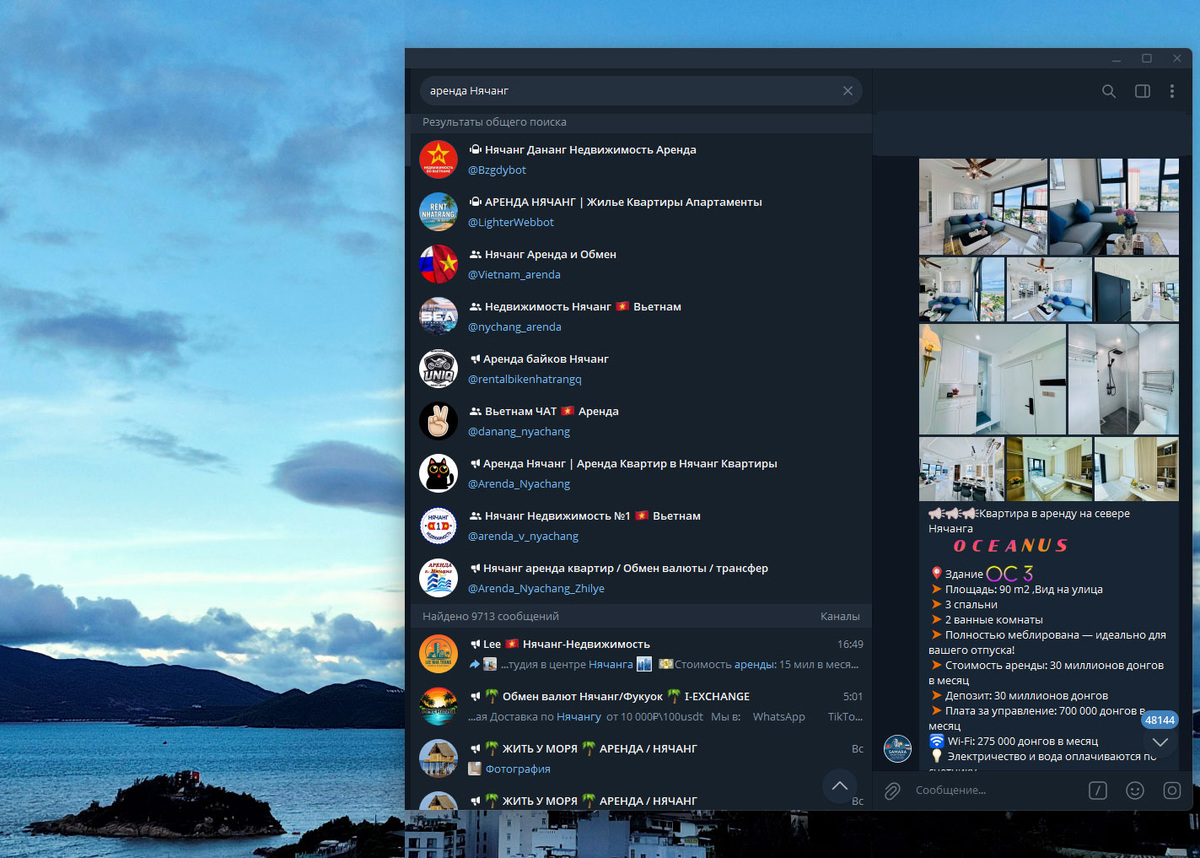Clear the search field with the X icon
The height and width of the screenshot is (858, 1200).
point(848,91)
